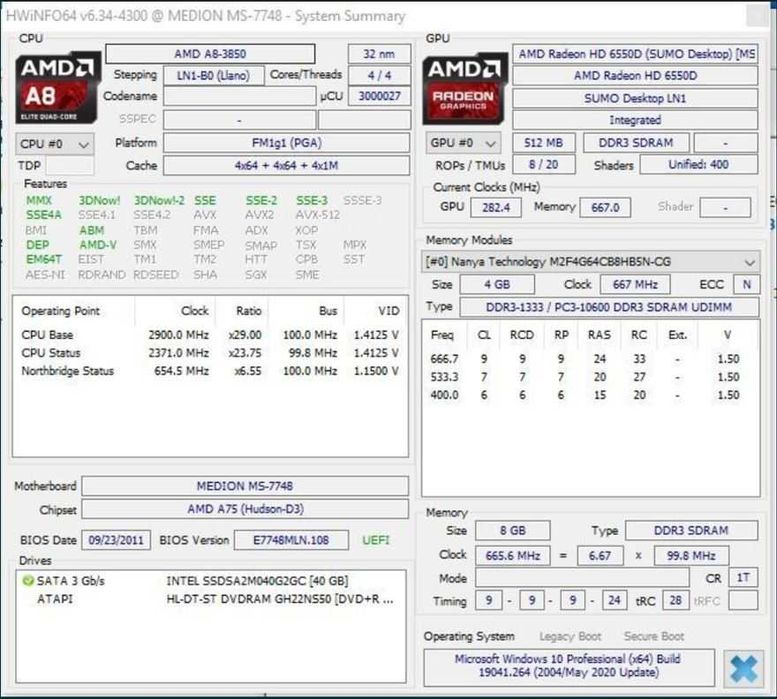Image resolution: width=777 pixels, height=699 pixels.
Task: Click the Integrated GPU bus field
Action: (635, 120)
